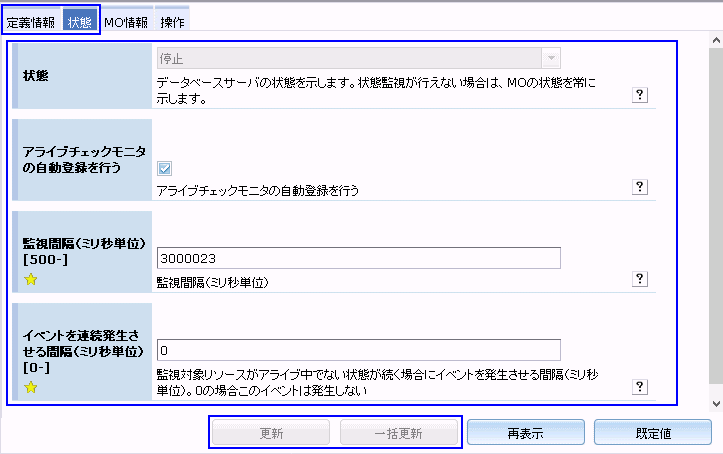
Task: Focus the イベント interval field containing 0
Action: tap(358, 350)
